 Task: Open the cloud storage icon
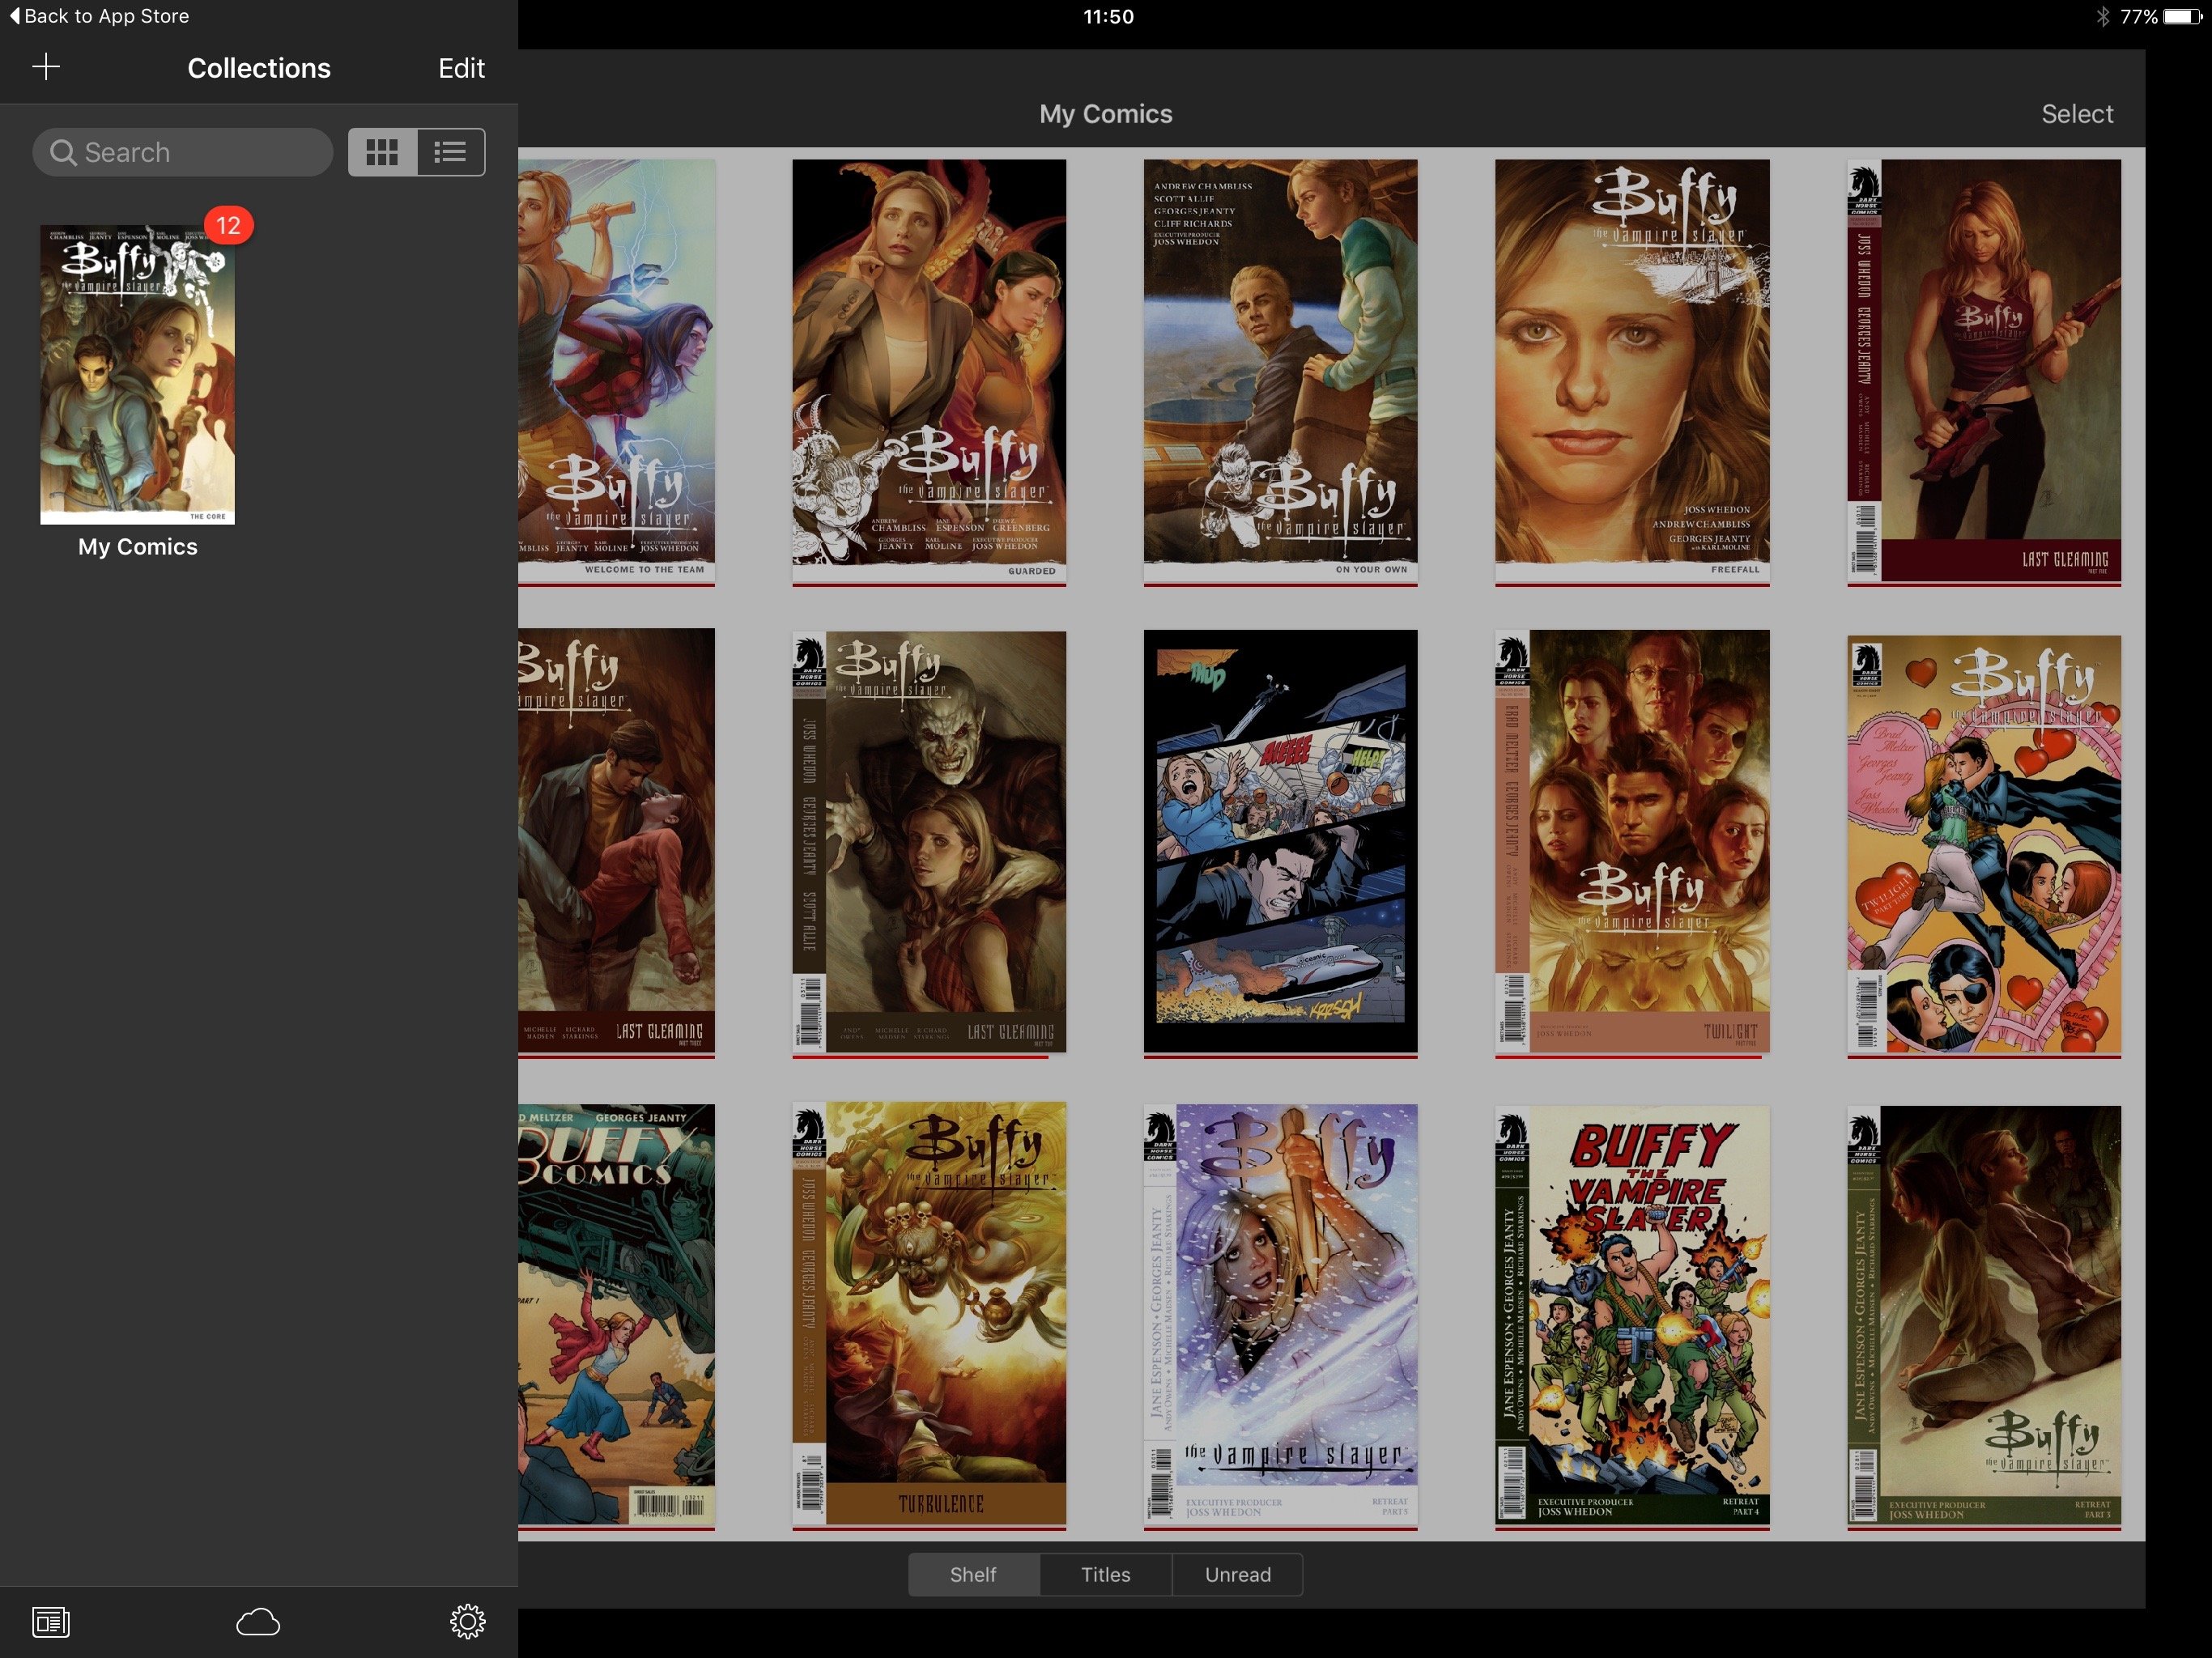point(258,1622)
